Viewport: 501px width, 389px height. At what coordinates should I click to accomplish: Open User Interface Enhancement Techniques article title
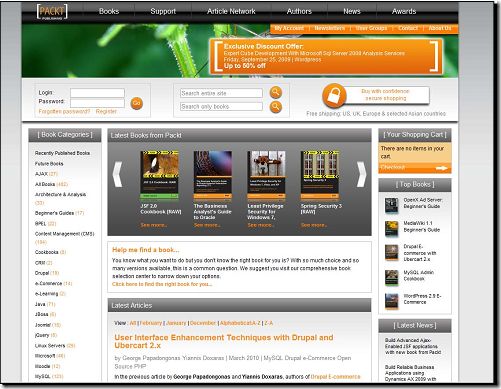tap(224, 341)
